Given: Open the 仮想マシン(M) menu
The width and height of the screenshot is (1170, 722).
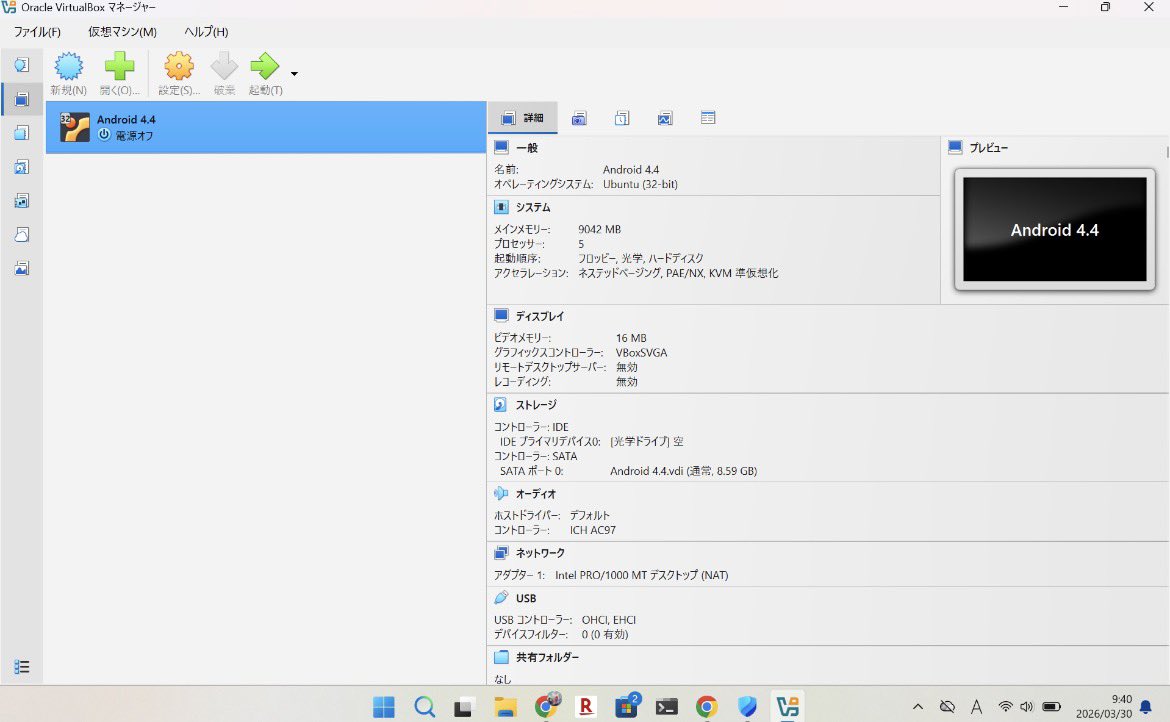Looking at the screenshot, I should tap(122, 32).
